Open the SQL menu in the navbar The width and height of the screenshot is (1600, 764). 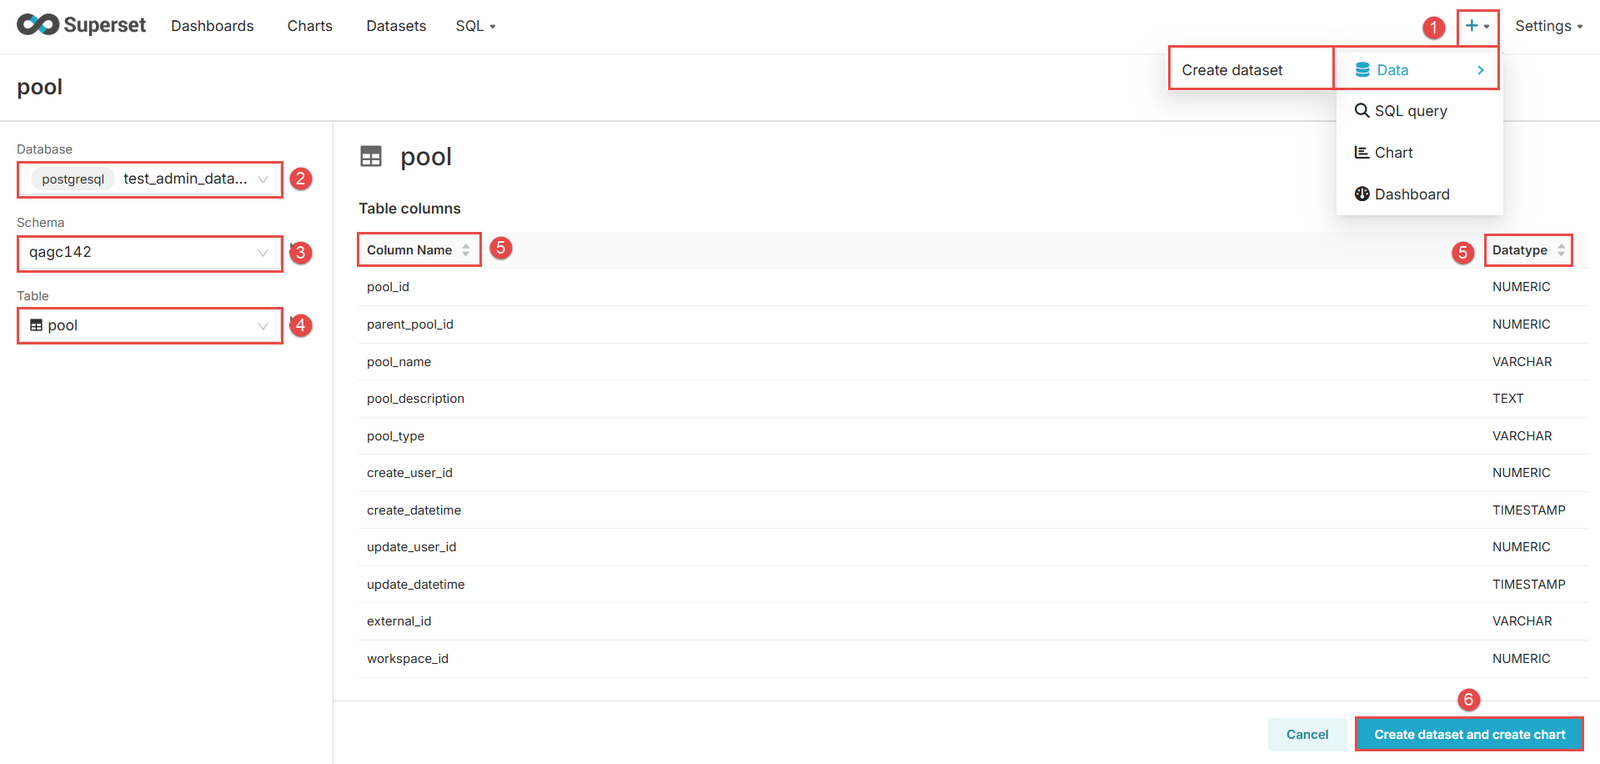pyautogui.click(x=475, y=26)
